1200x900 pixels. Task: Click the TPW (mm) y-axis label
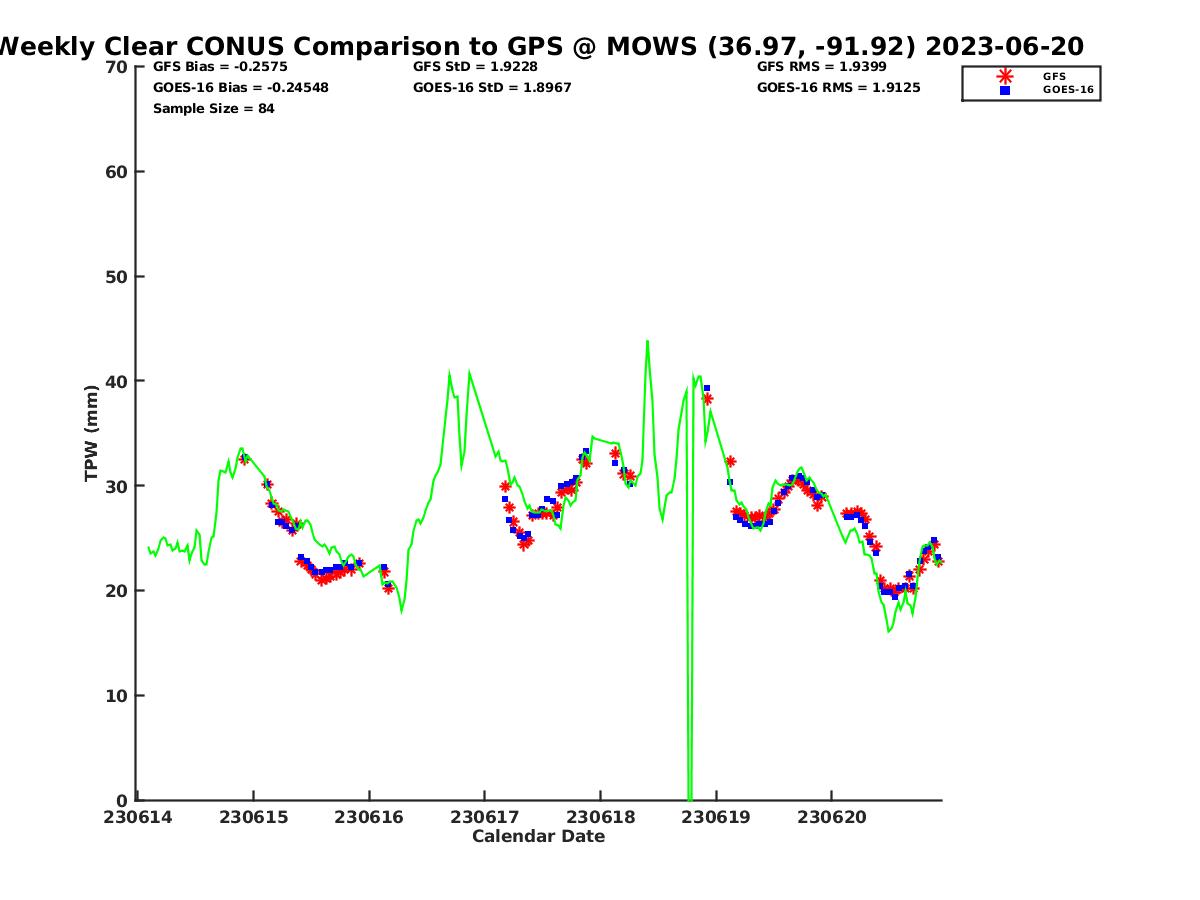[92, 433]
